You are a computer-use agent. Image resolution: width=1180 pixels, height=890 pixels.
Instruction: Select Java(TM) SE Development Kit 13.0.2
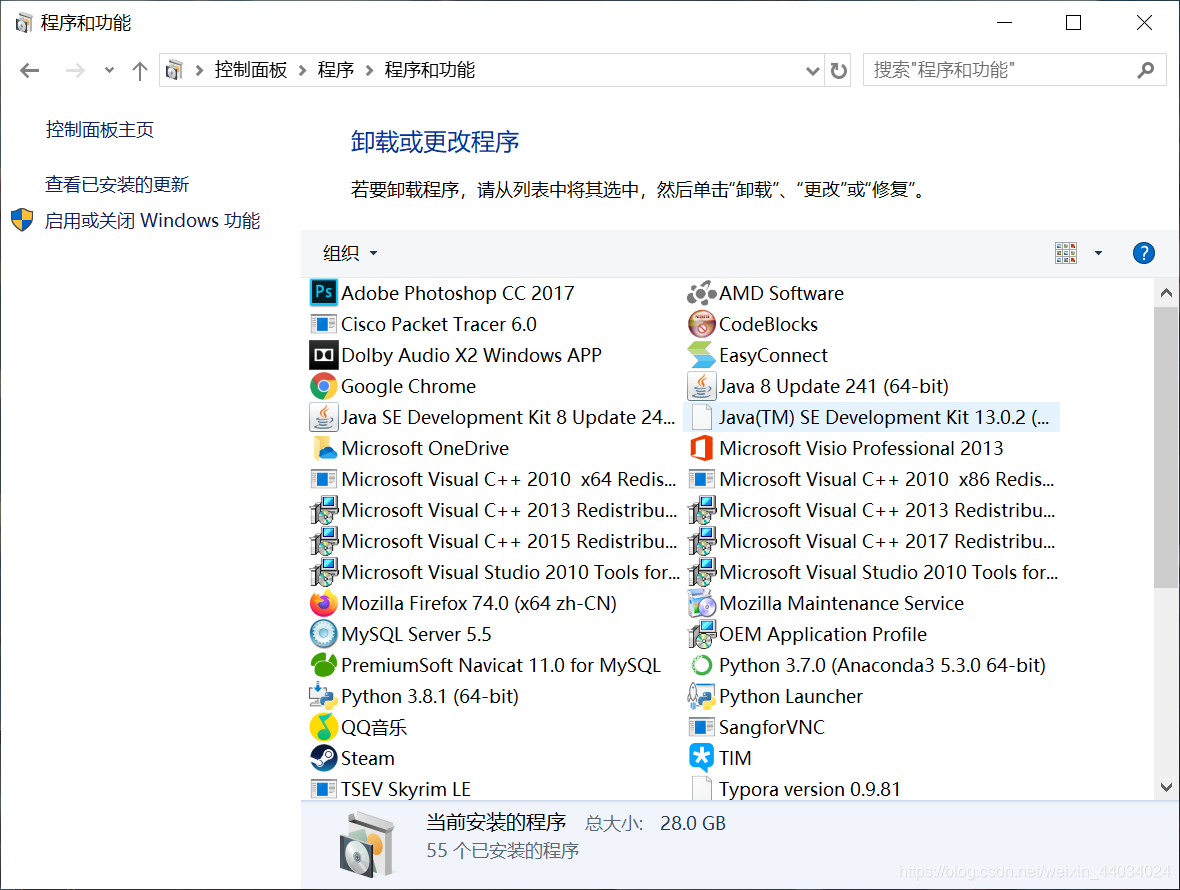coord(871,417)
